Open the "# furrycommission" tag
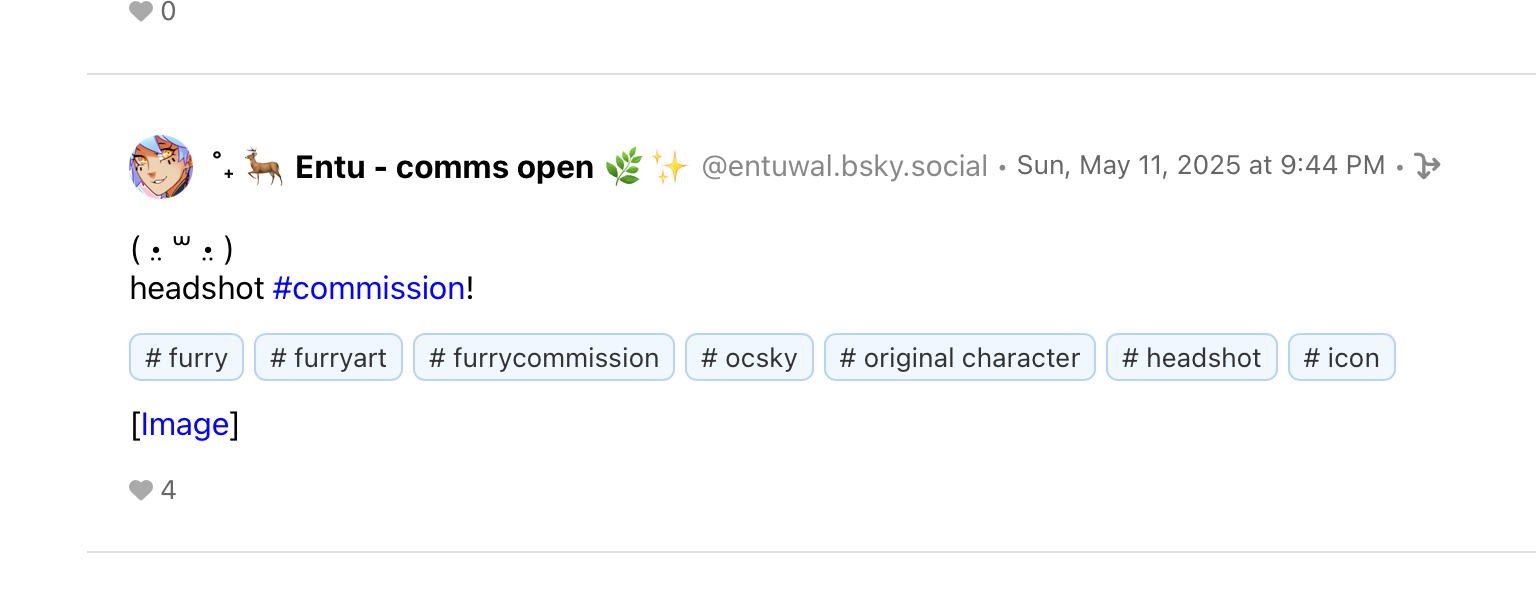The width and height of the screenshot is (1536, 600). 544,358
